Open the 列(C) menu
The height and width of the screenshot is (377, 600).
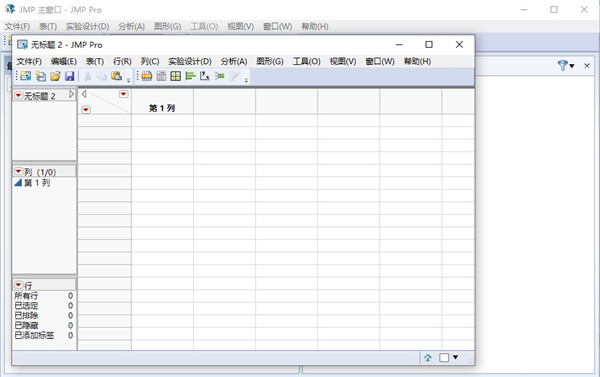click(x=150, y=62)
